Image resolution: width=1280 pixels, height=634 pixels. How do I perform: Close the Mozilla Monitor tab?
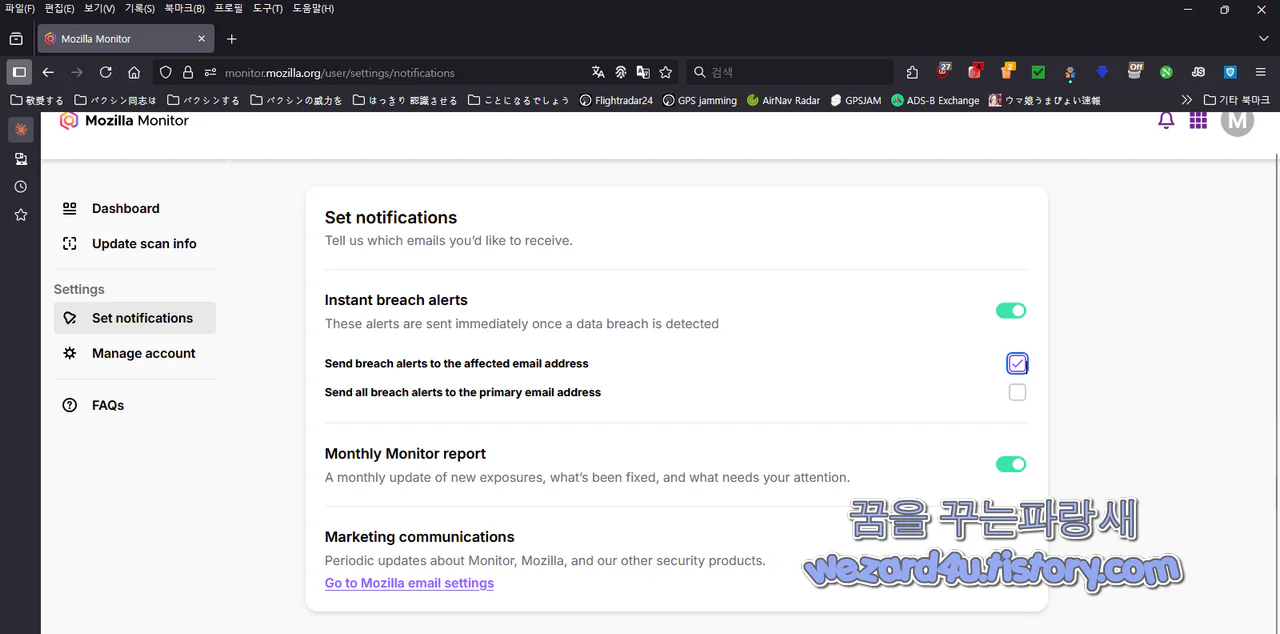point(201,39)
